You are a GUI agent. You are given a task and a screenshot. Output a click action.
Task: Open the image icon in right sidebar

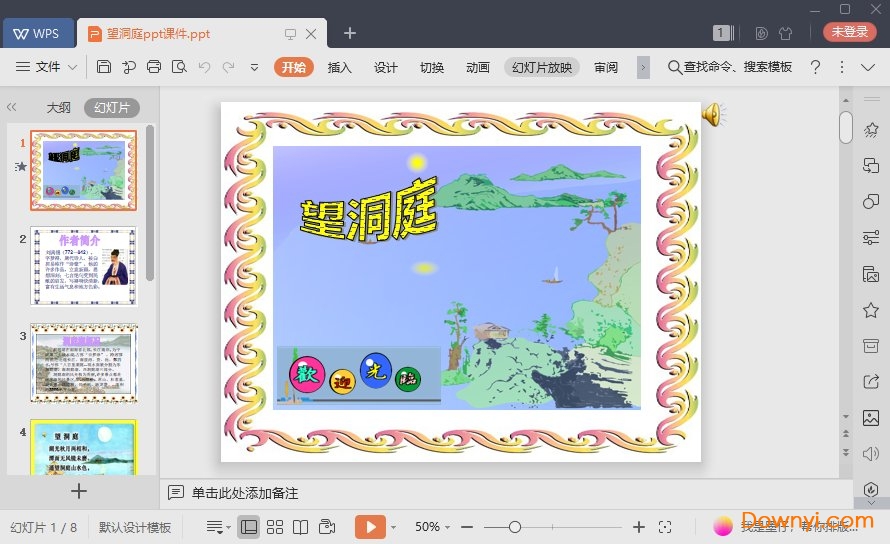tap(871, 418)
